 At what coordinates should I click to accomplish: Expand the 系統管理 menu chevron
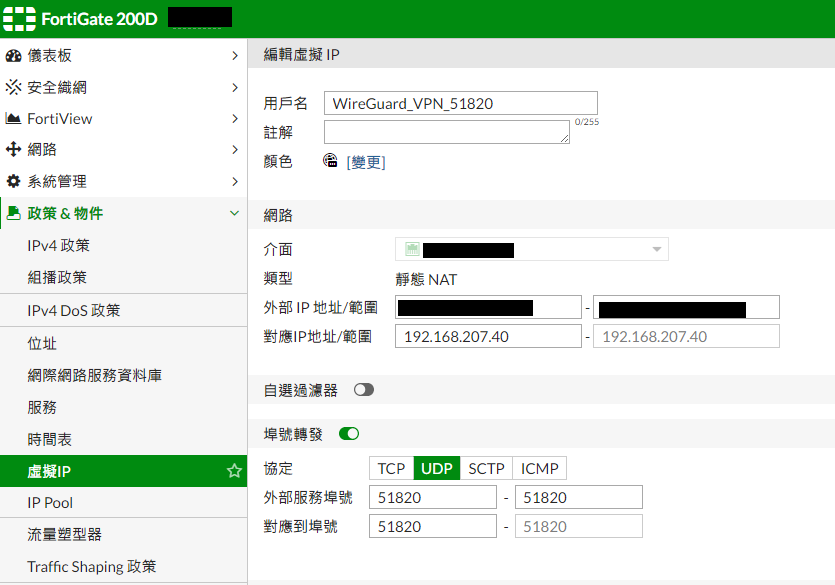235,182
